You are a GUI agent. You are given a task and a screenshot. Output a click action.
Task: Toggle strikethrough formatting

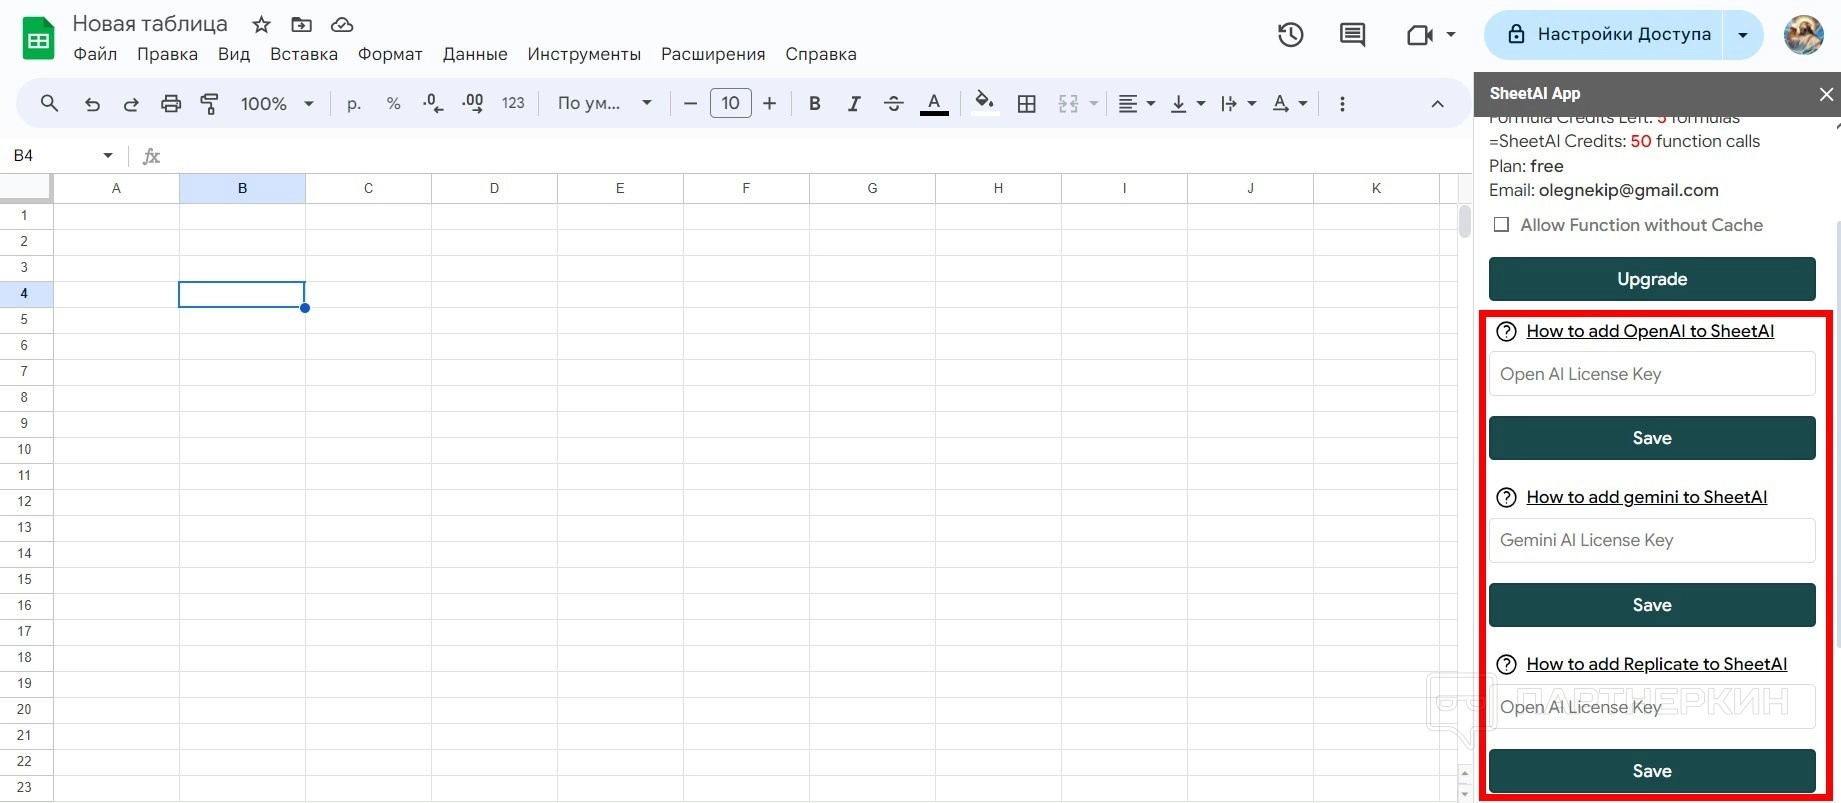(x=894, y=103)
